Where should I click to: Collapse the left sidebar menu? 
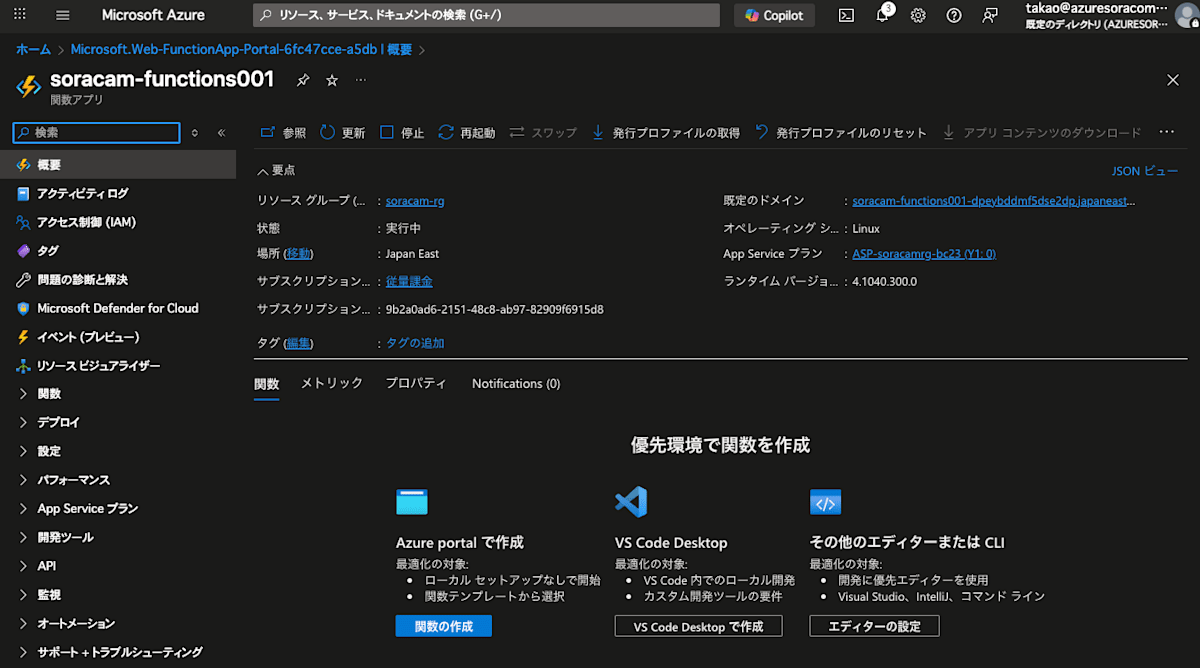221,132
